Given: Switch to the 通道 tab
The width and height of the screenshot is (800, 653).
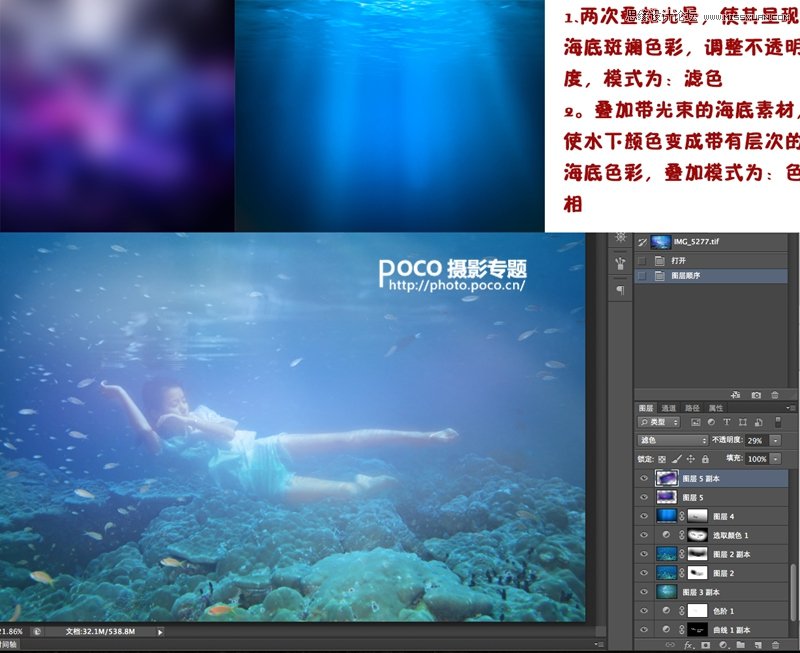Looking at the screenshot, I should point(669,408).
